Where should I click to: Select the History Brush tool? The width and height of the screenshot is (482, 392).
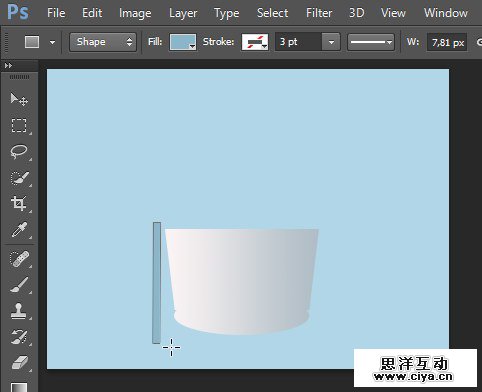click(19, 337)
